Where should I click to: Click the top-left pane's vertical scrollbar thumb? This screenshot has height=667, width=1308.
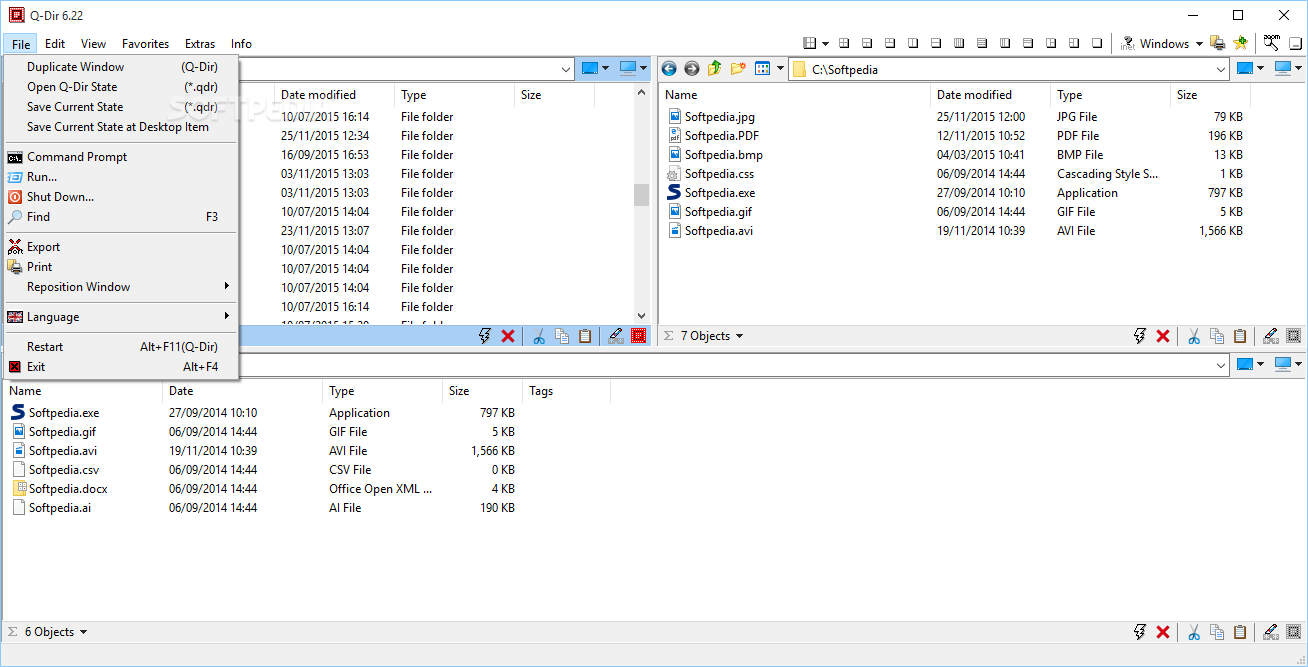[x=642, y=194]
